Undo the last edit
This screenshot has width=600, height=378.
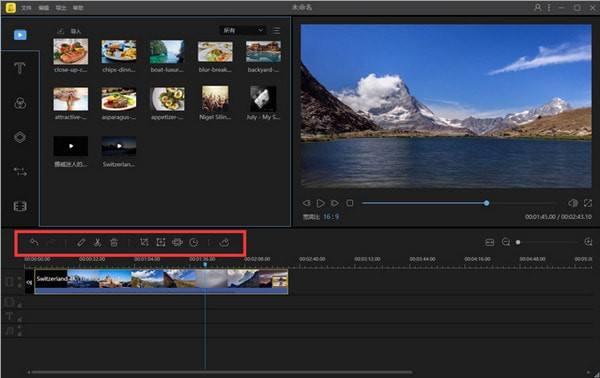34,242
